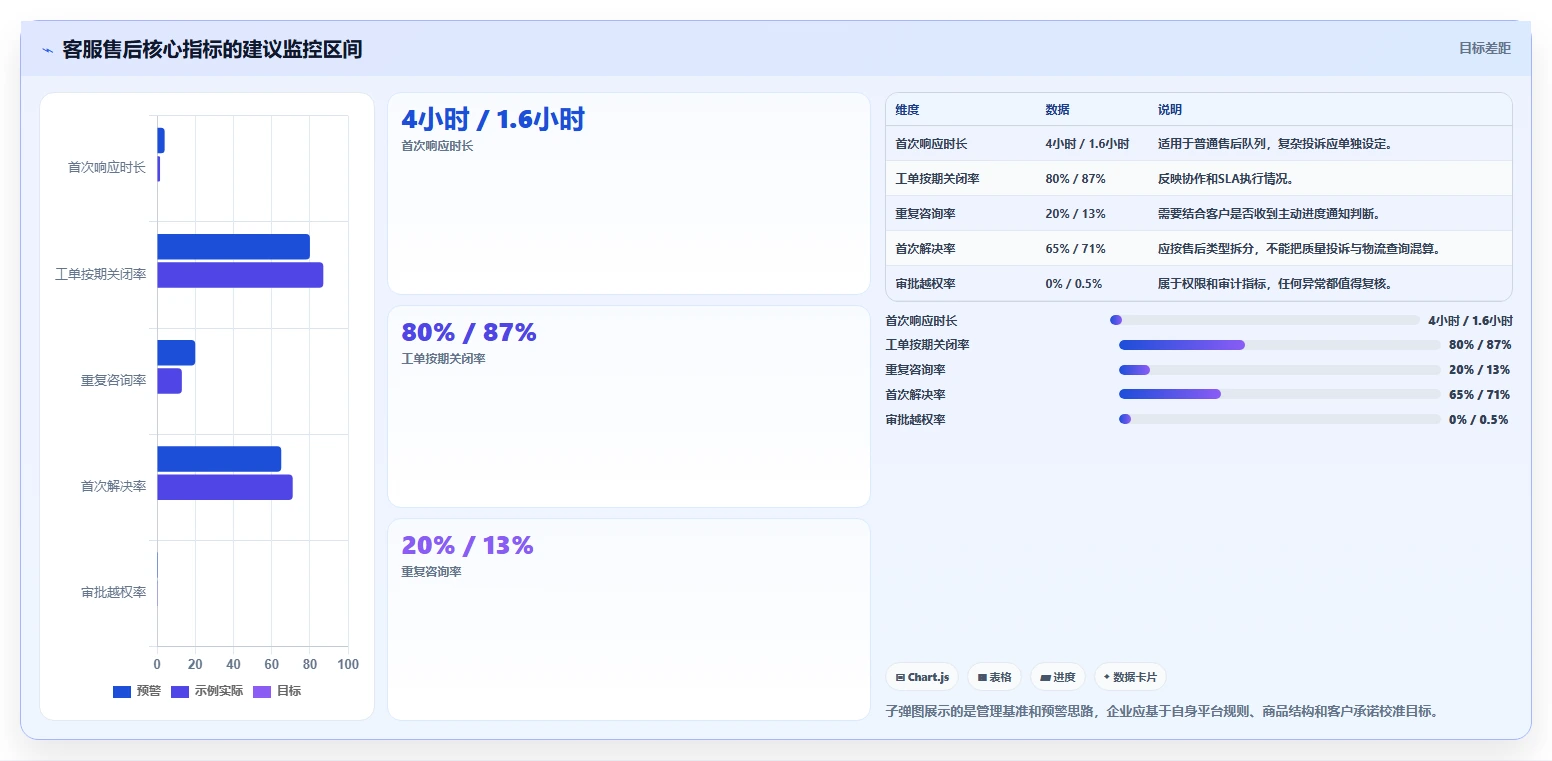Viewport: 1552px width, 761px height.
Task: Toggle the 示例实际 legend series
Action: click(207, 691)
